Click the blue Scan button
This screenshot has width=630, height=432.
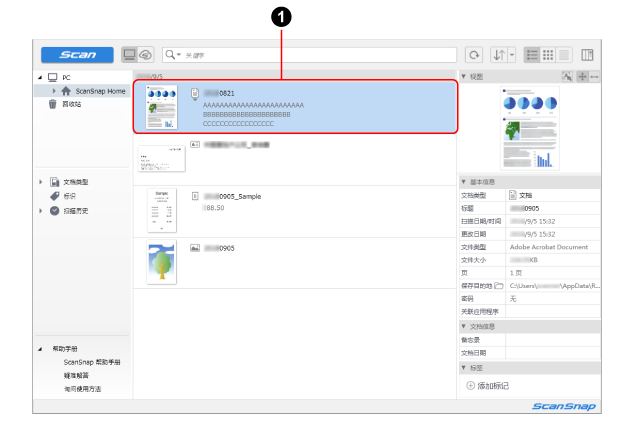pos(77,55)
